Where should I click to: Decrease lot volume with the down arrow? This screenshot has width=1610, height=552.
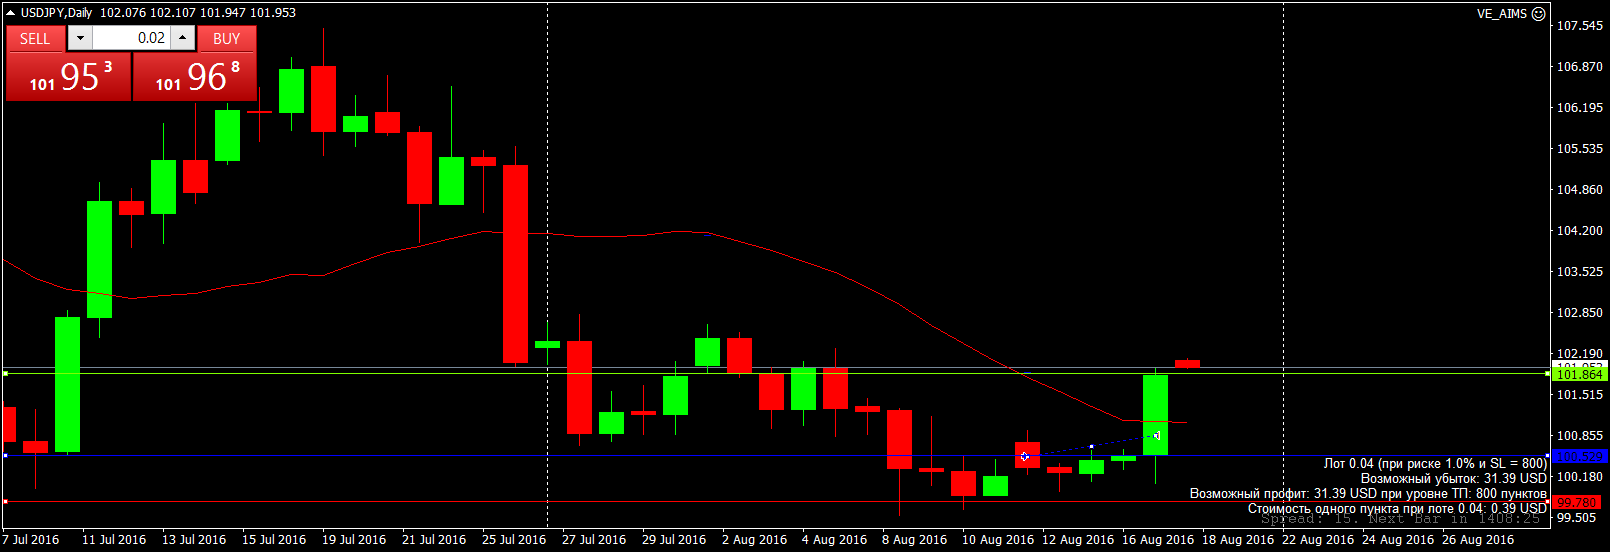(80, 38)
